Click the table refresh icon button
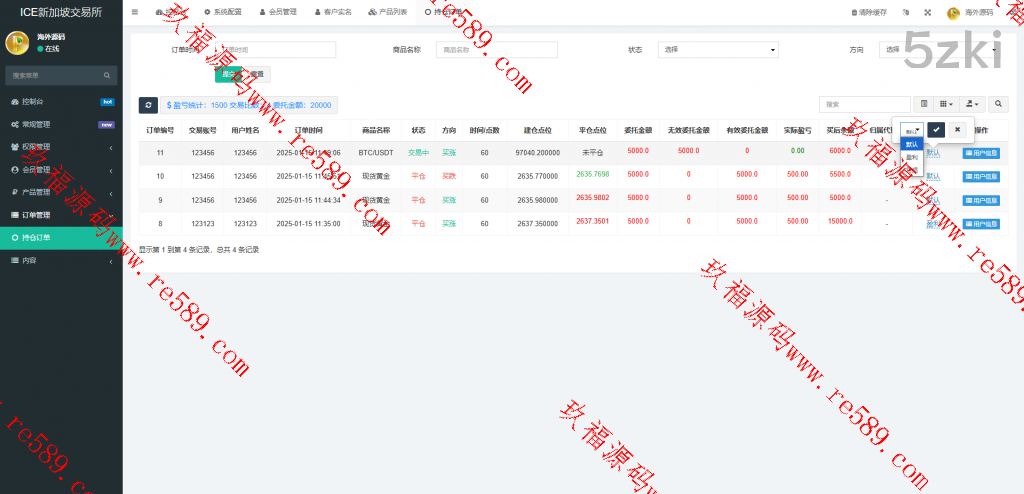The image size is (1024, 494). [148, 105]
